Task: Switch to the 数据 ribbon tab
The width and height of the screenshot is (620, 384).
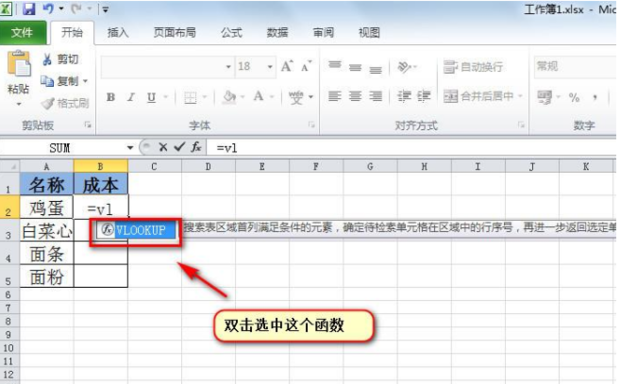Action: point(277,32)
